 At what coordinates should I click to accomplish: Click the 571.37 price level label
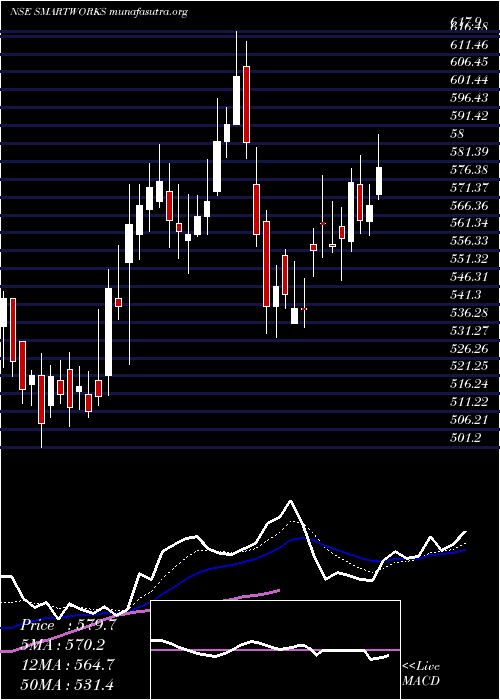[x=469, y=187]
